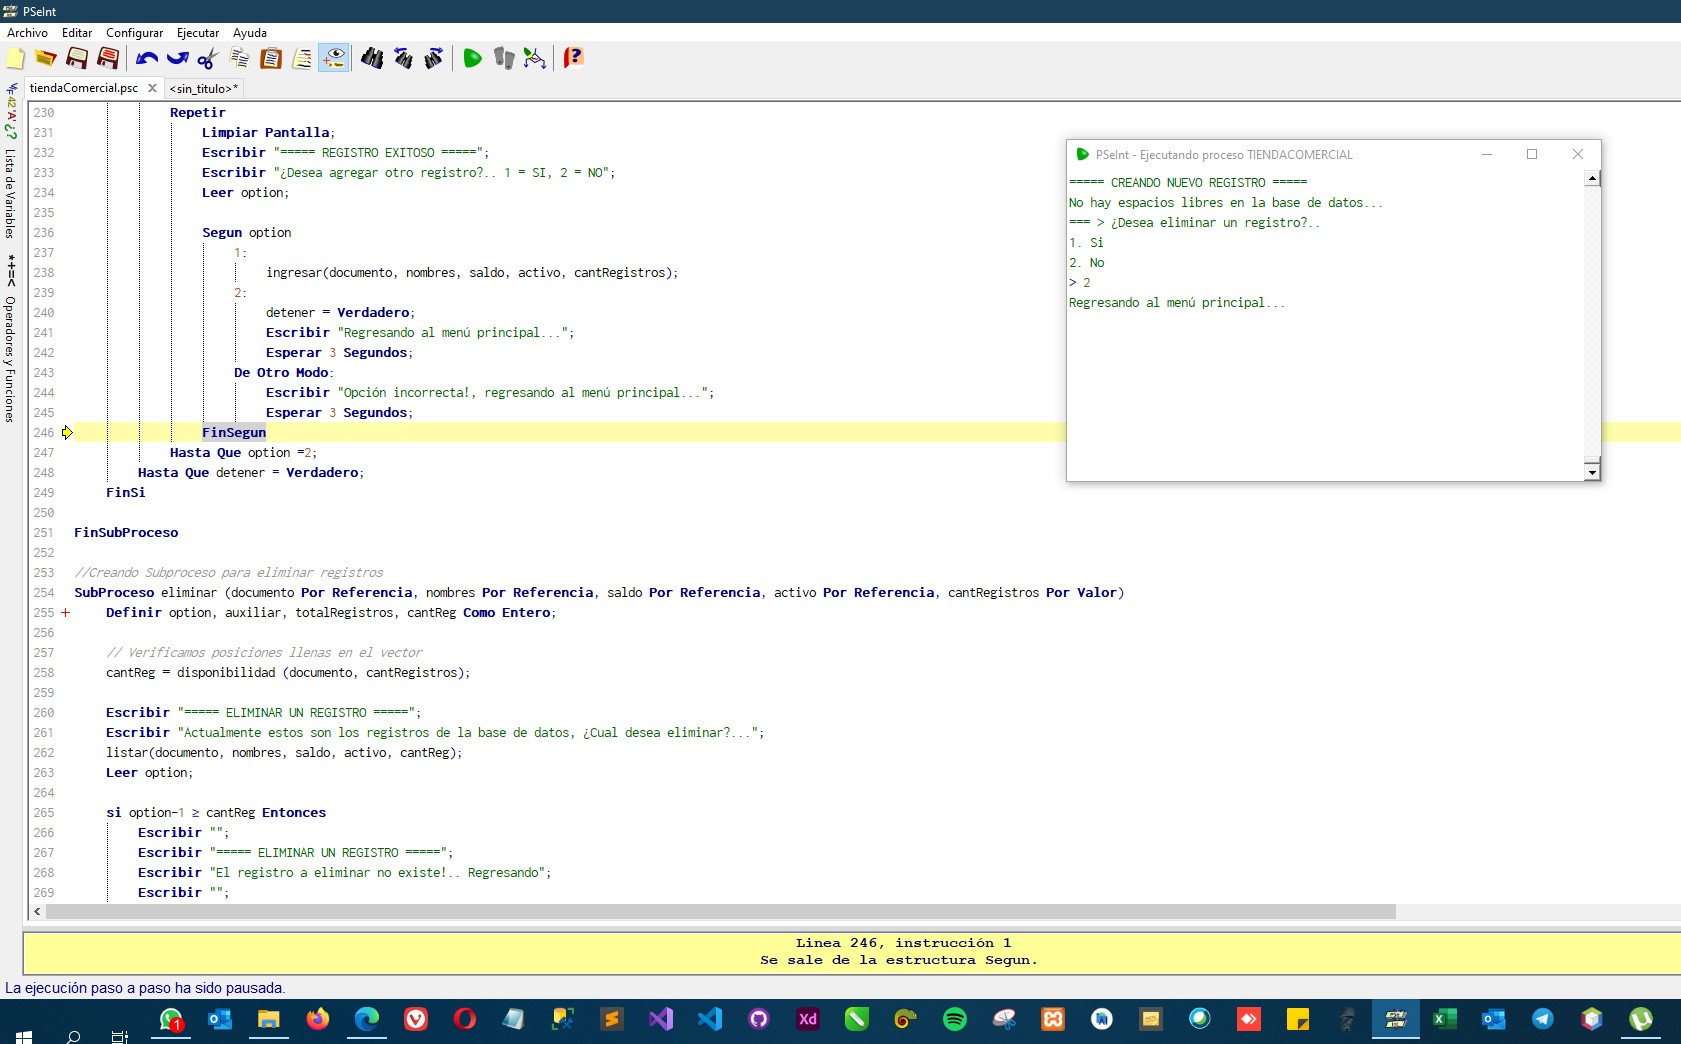Image resolution: width=1681 pixels, height=1044 pixels.
Task: Open the Ayuda menu
Action: [250, 33]
